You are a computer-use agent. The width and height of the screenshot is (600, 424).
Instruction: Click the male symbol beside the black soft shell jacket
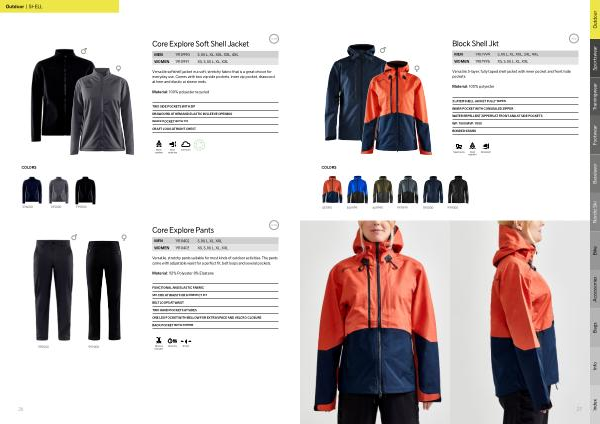[x=84, y=51]
